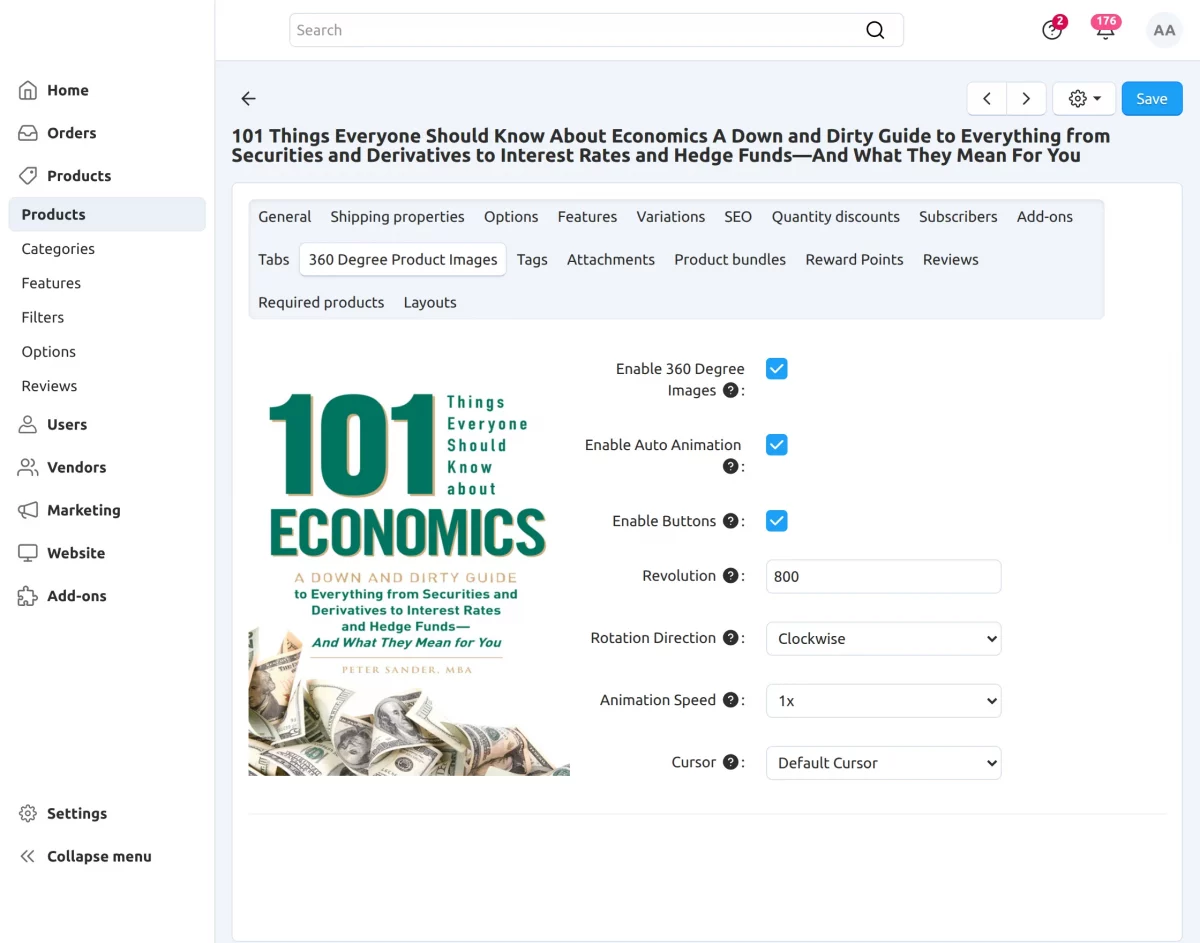Show help tooltip for Animation Speed
The image size is (1200, 943).
click(x=731, y=700)
